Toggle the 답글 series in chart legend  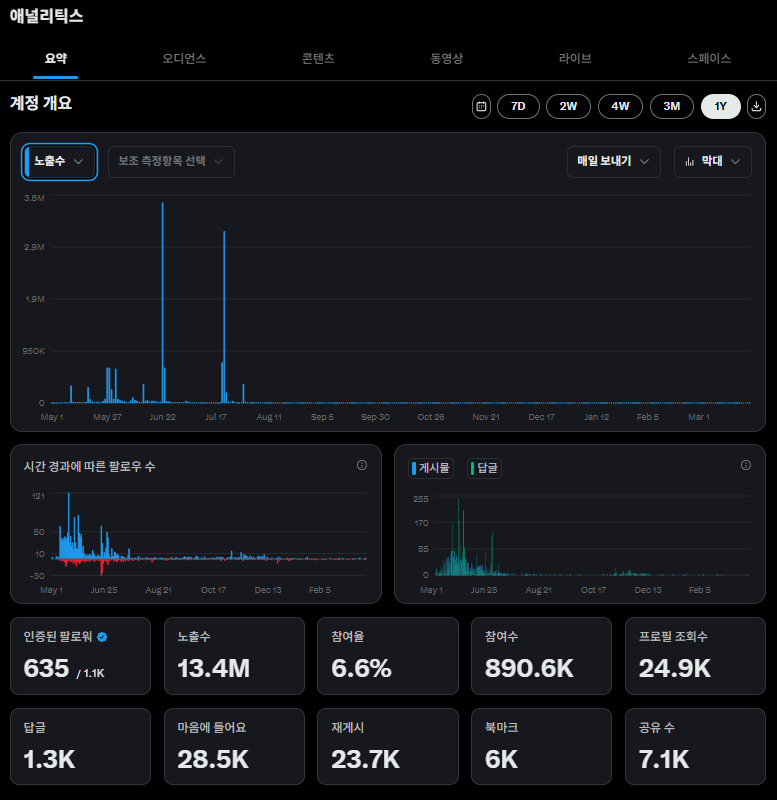(x=484, y=468)
